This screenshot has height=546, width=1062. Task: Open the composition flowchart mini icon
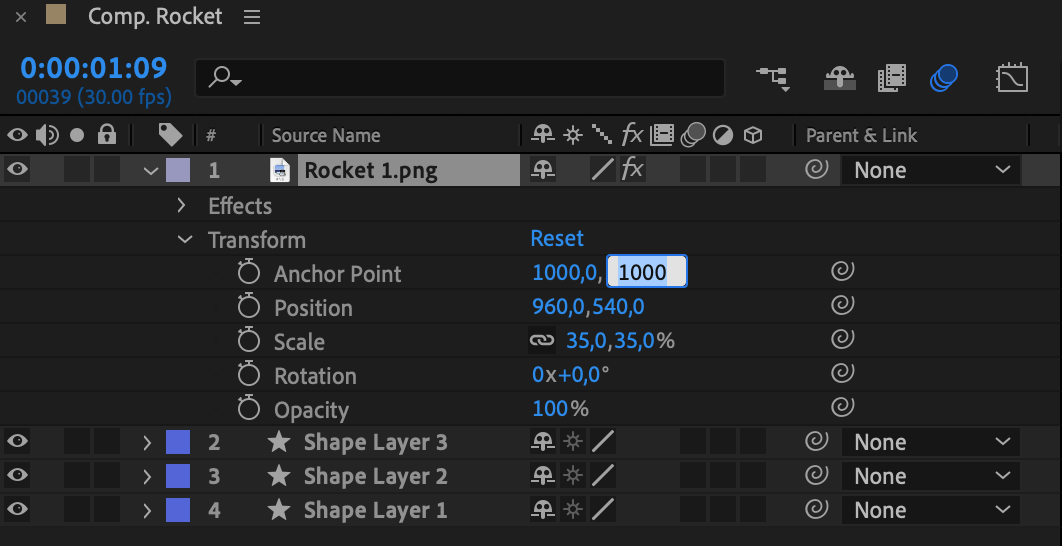(772, 78)
